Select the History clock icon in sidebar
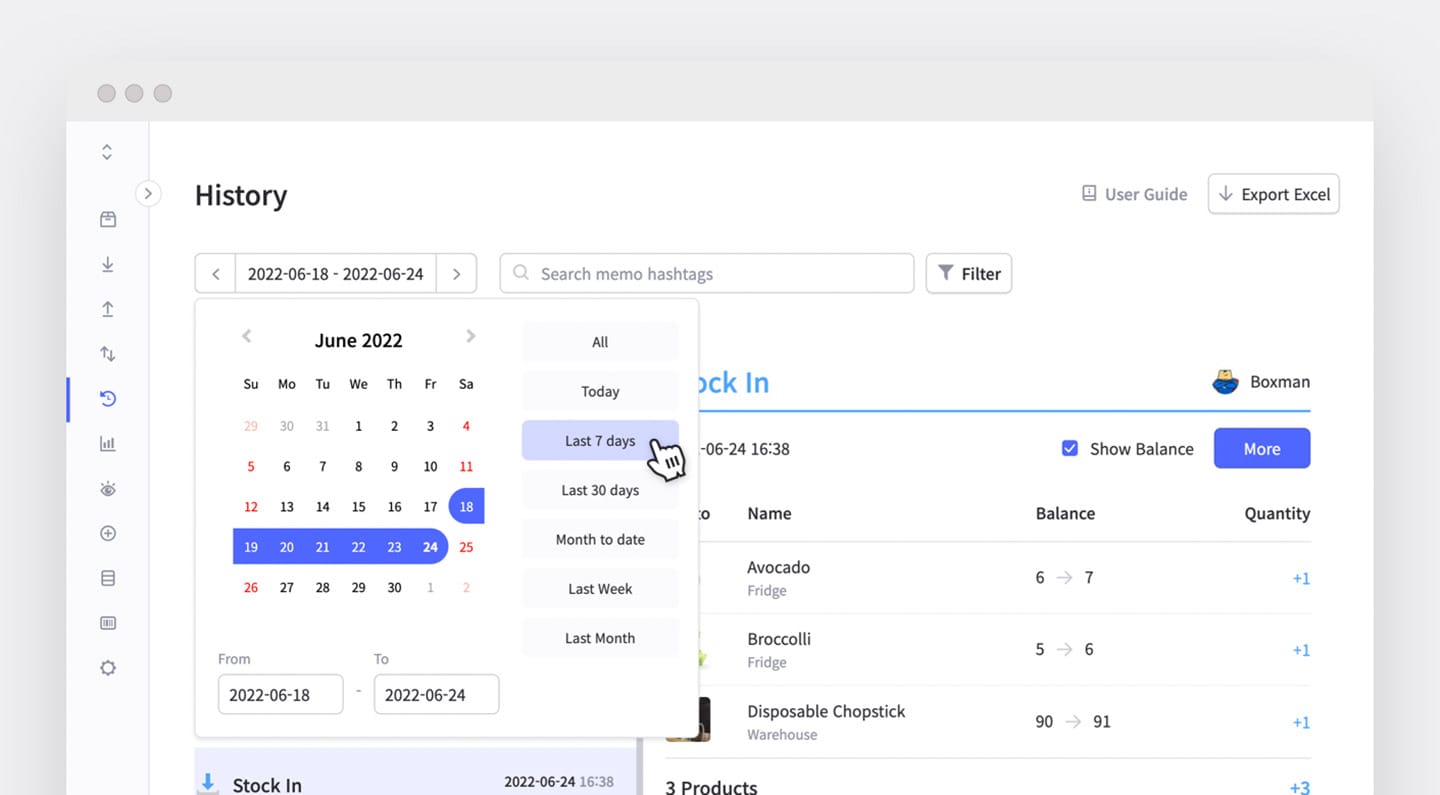The image size is (1440, 795). coord(107,398)
